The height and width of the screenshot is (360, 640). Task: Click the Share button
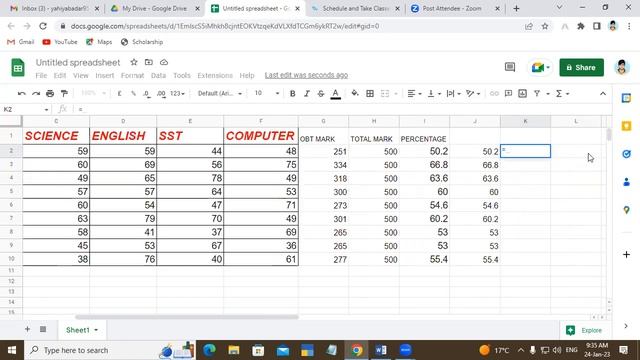tap(581, 67)
